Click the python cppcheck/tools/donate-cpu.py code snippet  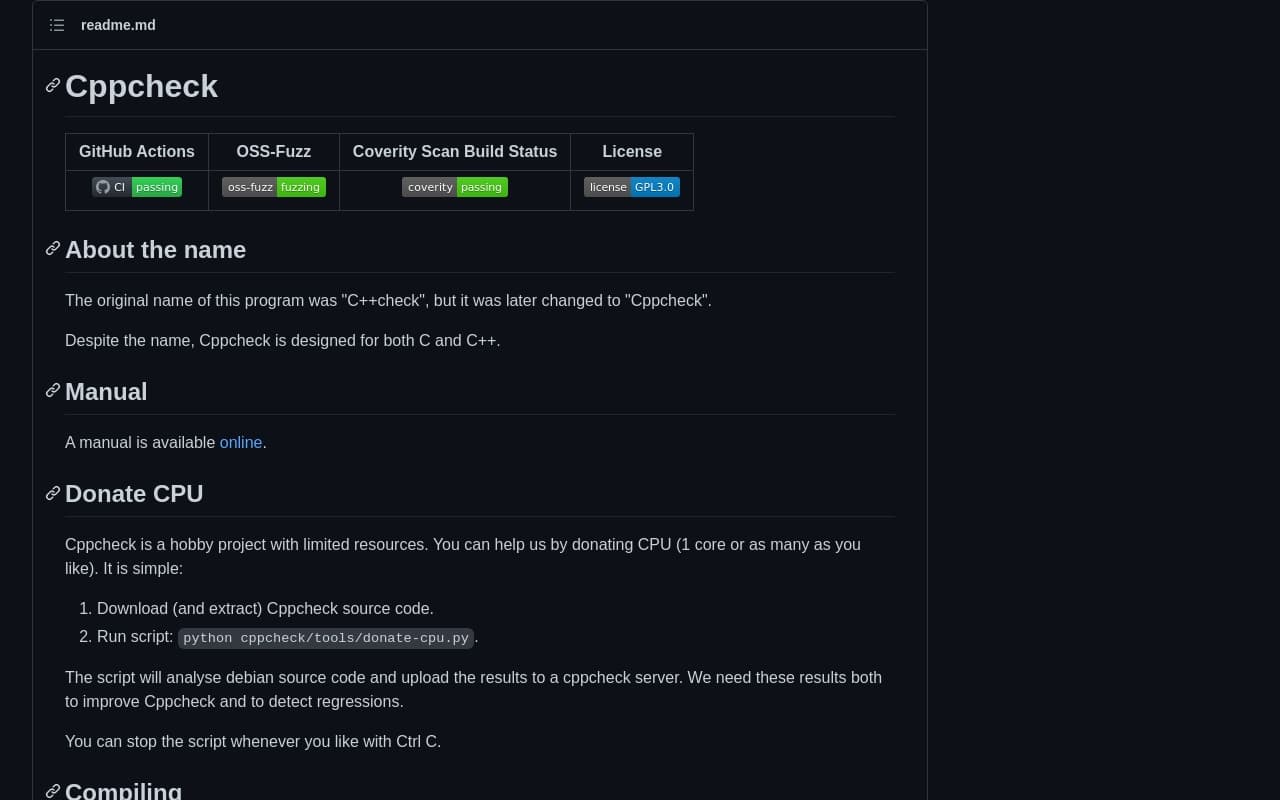(326, 638)
